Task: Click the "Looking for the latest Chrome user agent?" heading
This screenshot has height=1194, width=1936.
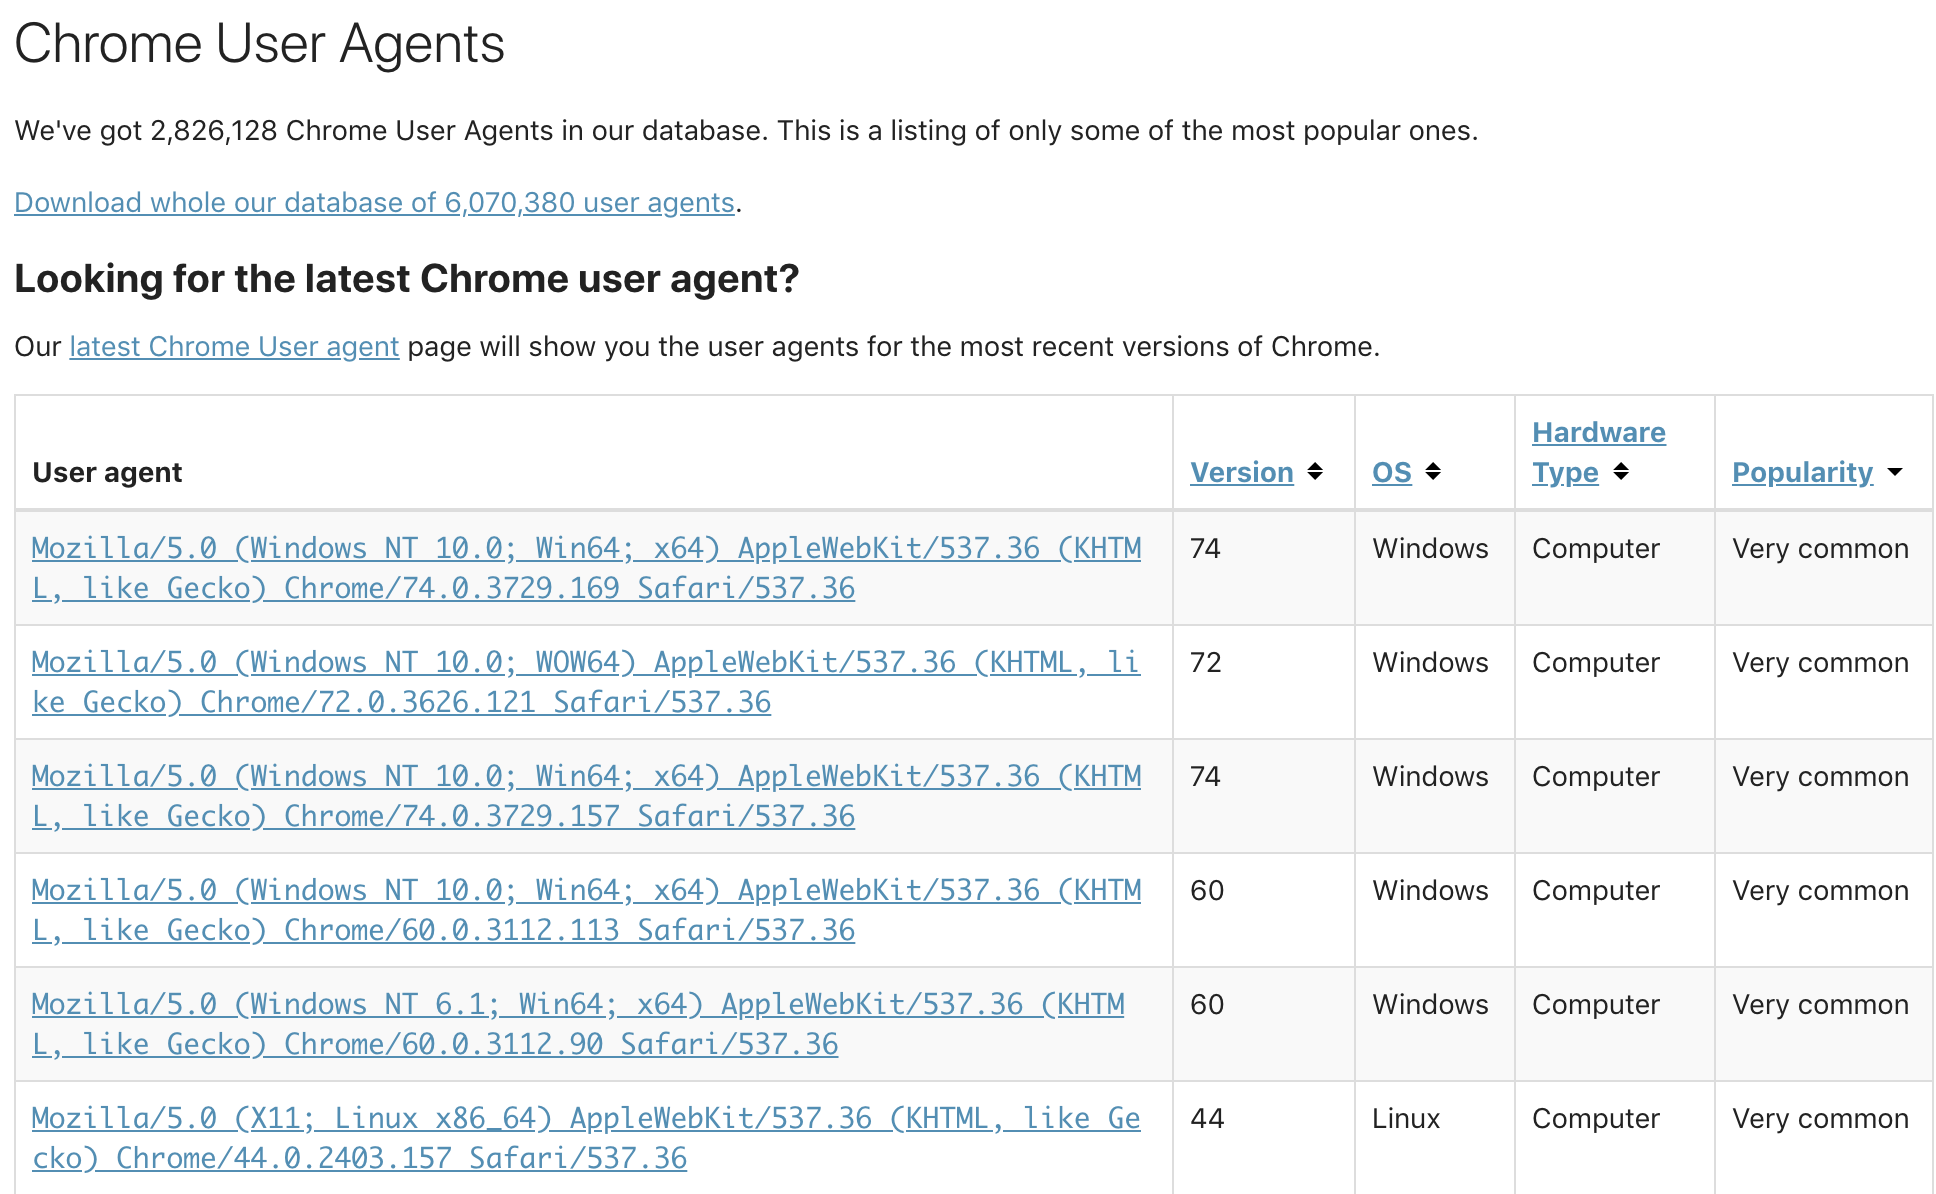Action: 407,279
